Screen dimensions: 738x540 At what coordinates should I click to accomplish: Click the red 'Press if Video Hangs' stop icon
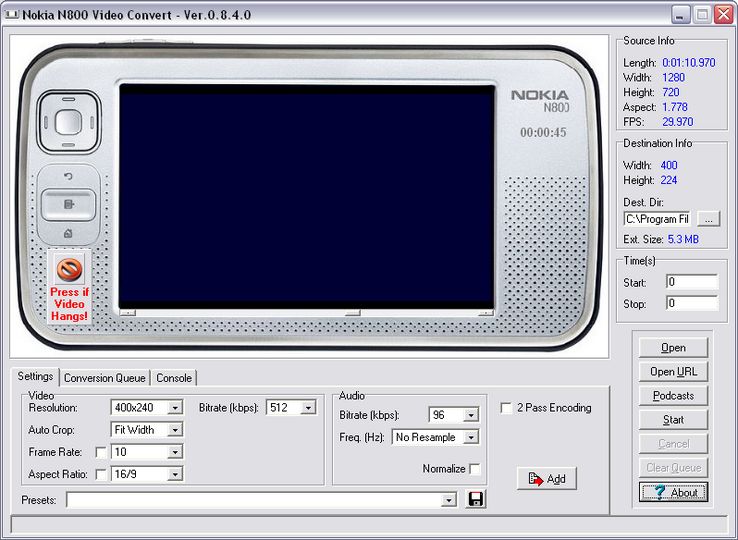click(x=70, y=269)
